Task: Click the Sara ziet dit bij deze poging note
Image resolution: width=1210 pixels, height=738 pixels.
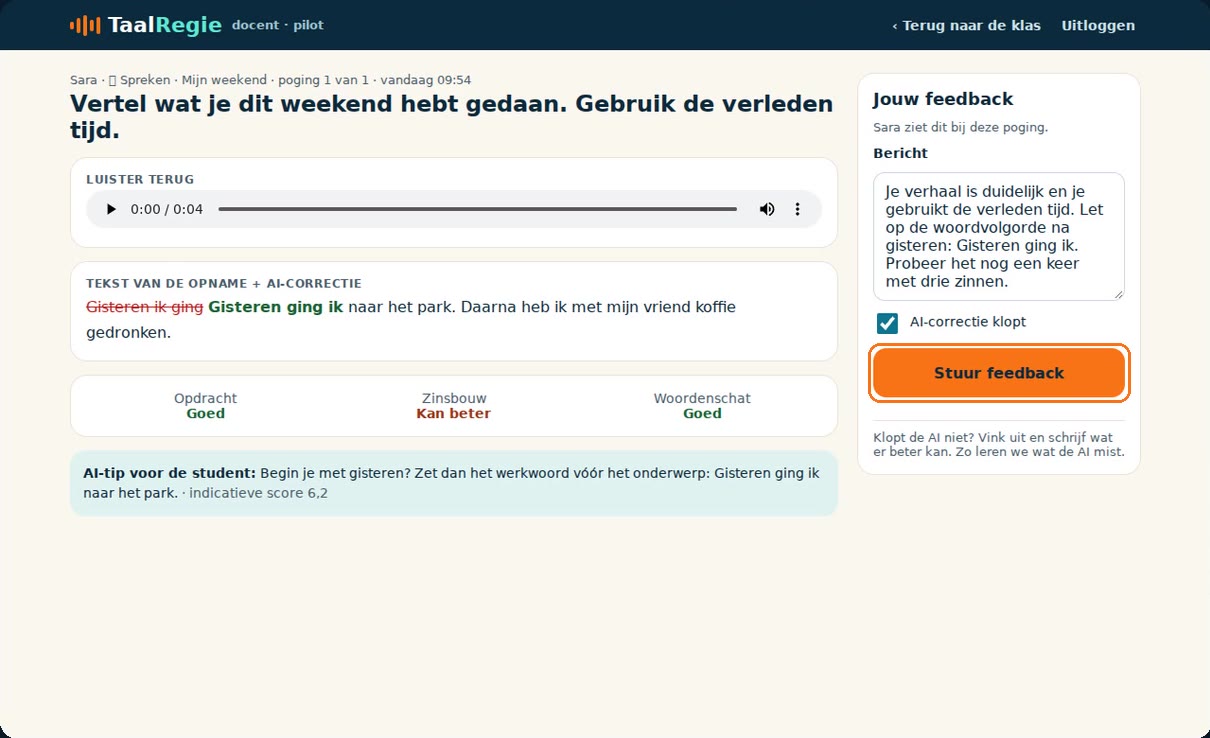Action: pos(961,127)
